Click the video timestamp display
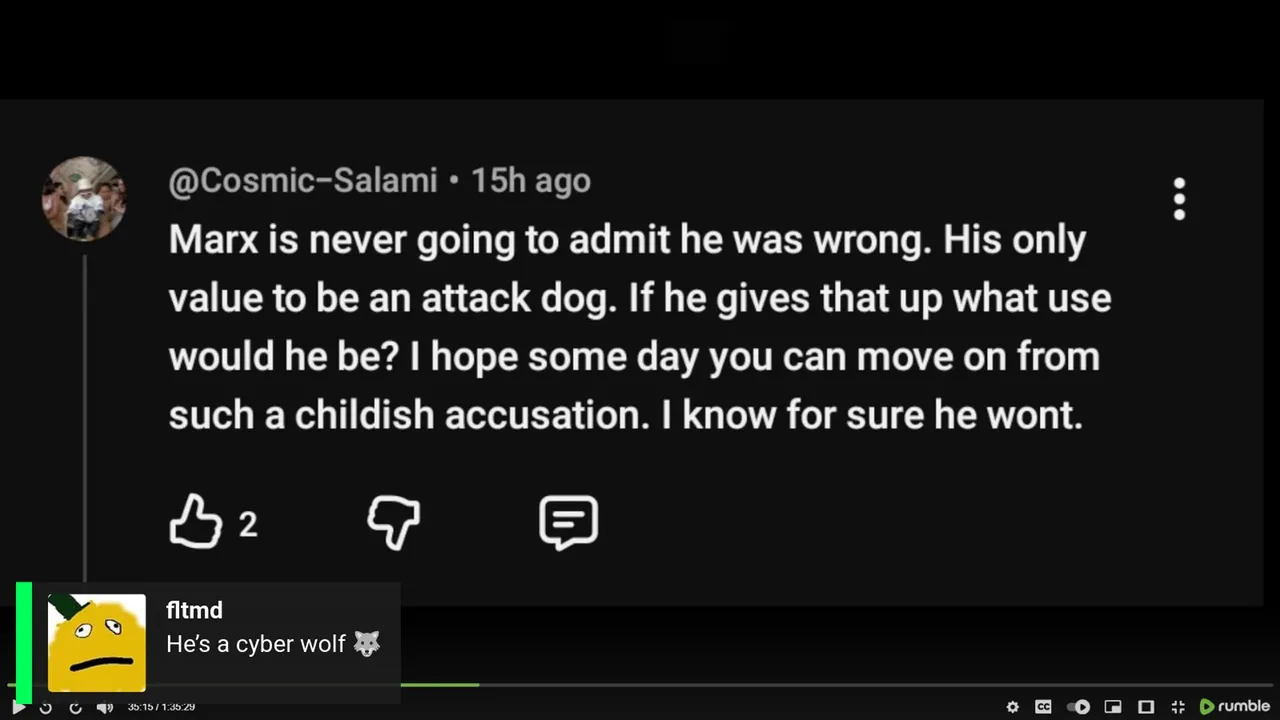 pos(161,707)
